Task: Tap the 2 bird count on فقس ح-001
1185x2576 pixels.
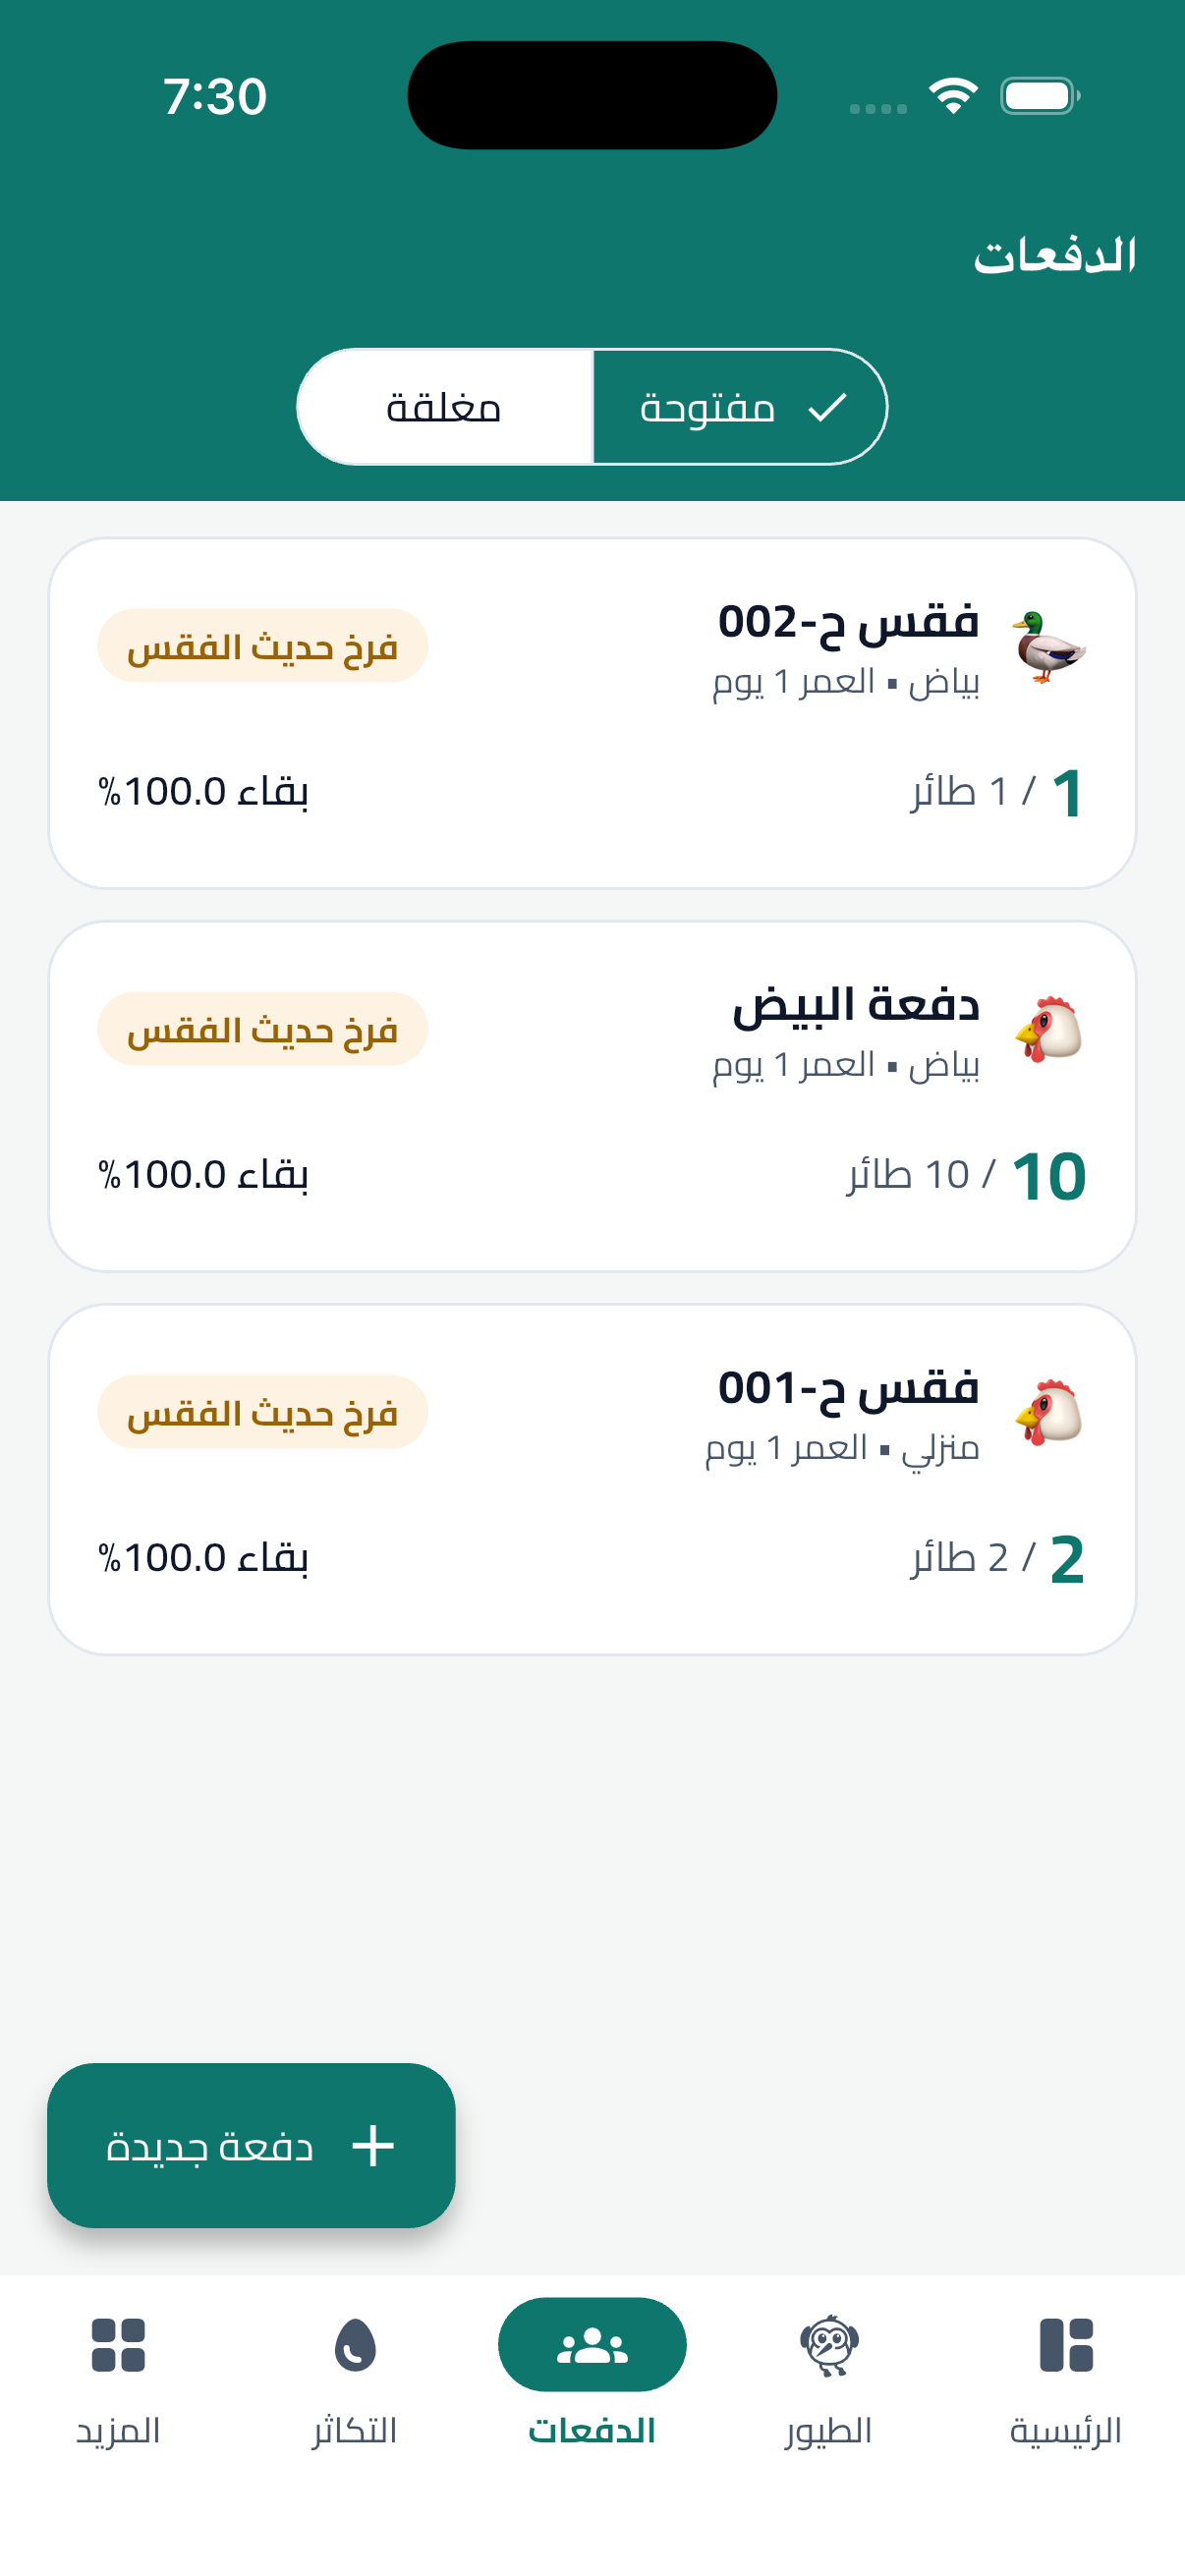Action: click(x=1067, y=1558)
